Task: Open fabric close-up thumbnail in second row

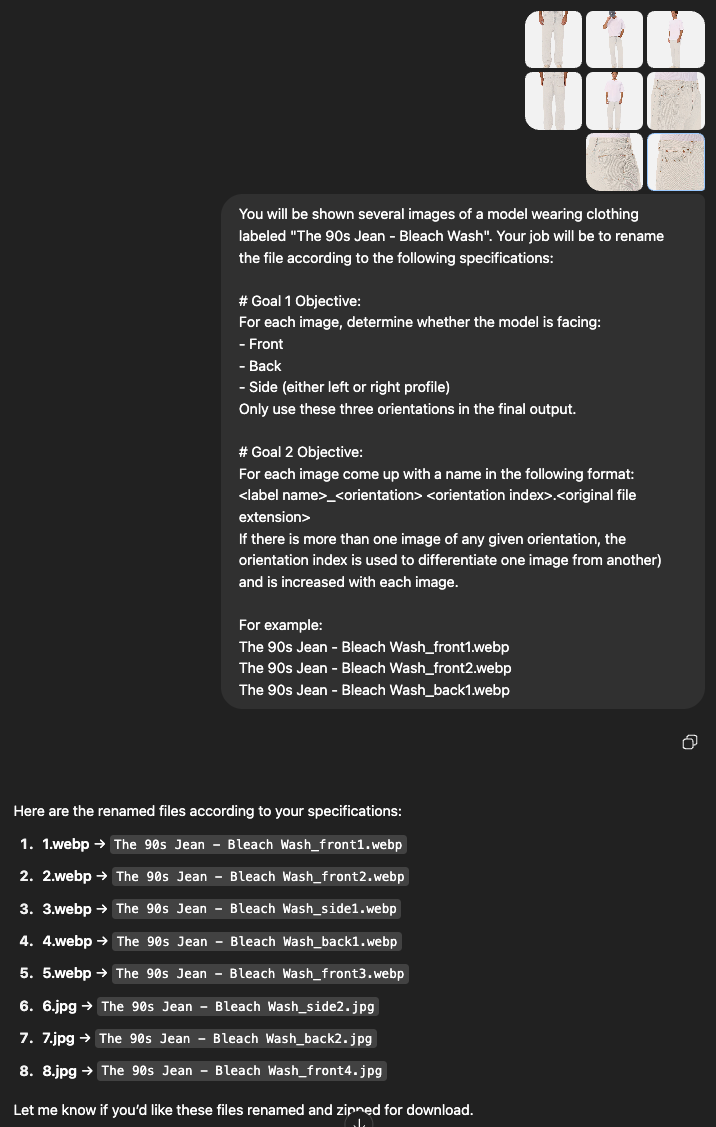Action: coord(676,101)
